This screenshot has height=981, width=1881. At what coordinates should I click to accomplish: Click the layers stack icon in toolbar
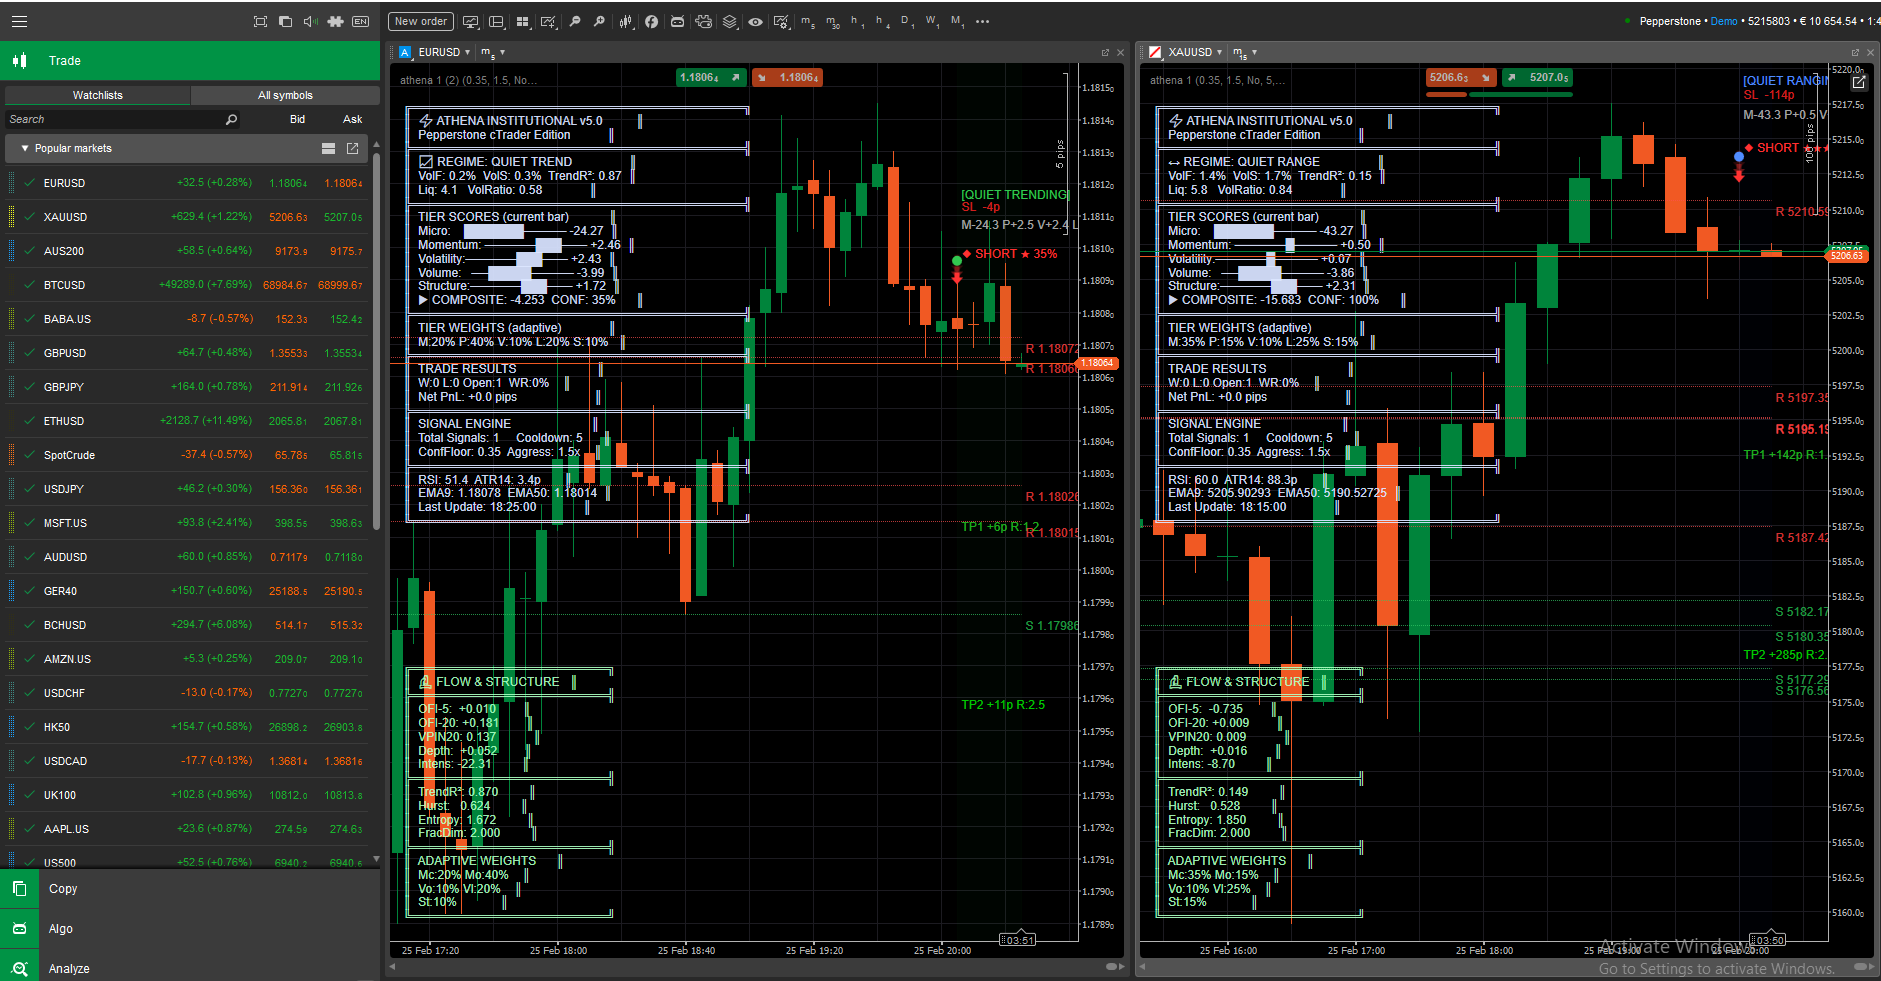(730, 21)
